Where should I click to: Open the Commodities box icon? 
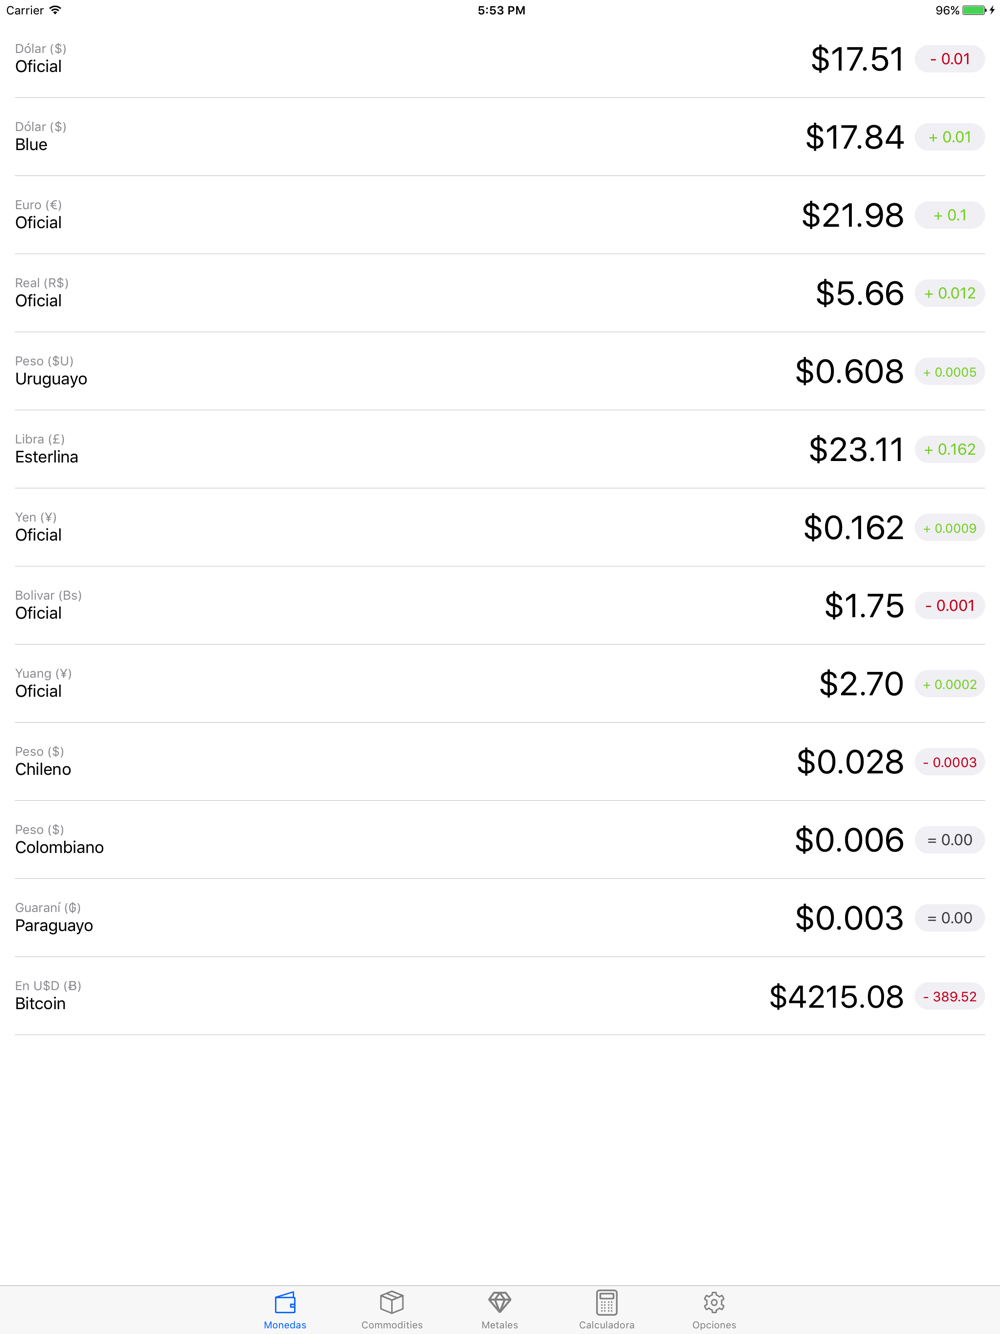(x=392, y=1302)
